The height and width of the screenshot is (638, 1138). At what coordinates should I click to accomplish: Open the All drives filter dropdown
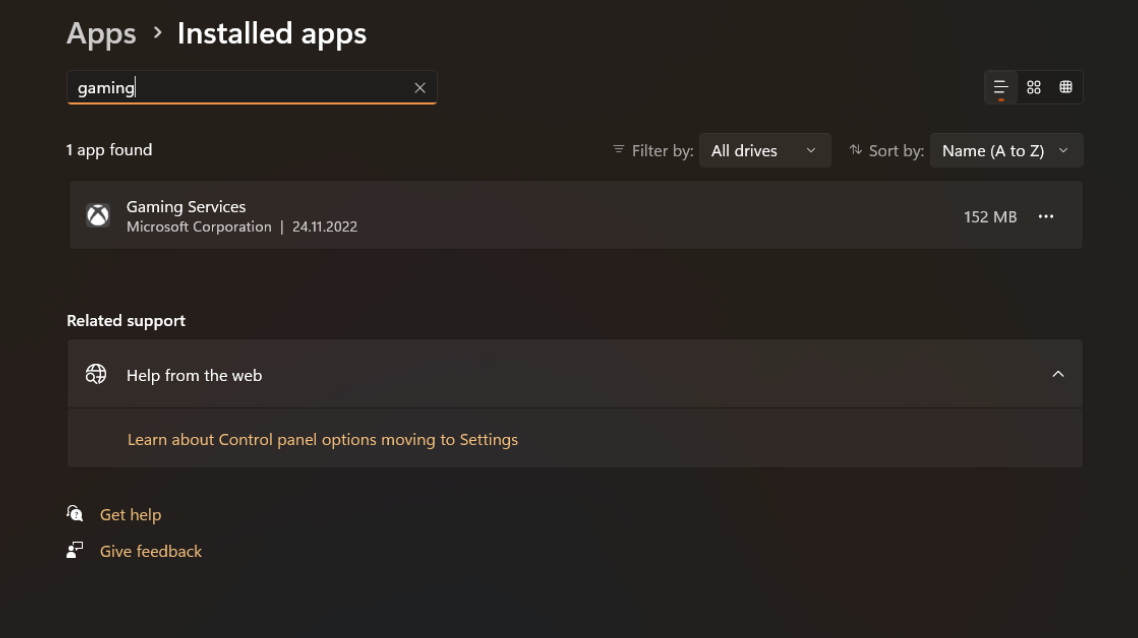[764, 150]
